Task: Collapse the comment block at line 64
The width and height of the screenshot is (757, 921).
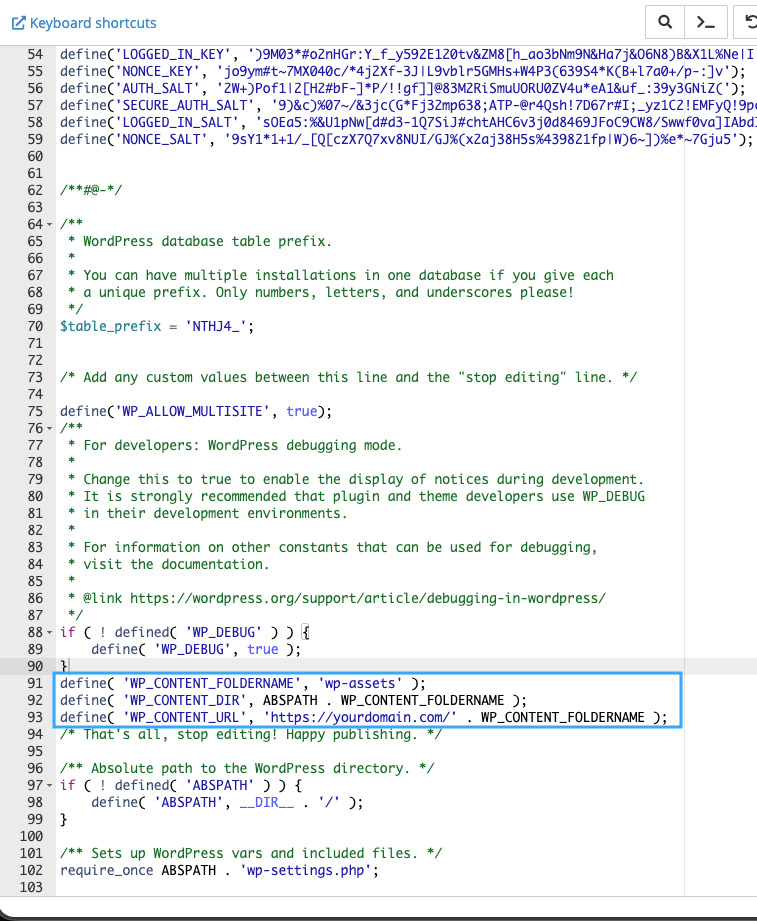Action: click(x=50, y=224)
